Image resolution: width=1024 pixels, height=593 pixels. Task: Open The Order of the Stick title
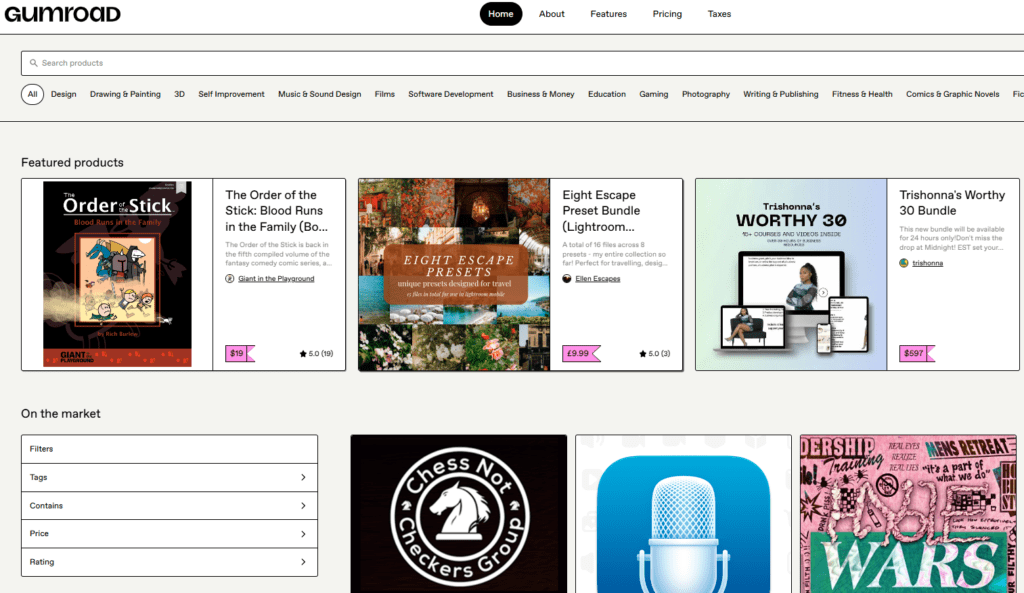tap(277, 210)
